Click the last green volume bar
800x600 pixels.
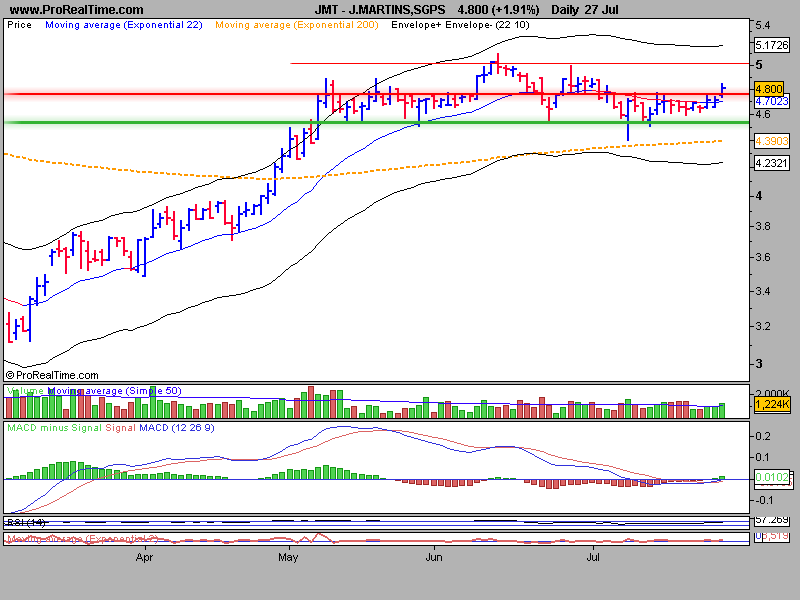722,410
